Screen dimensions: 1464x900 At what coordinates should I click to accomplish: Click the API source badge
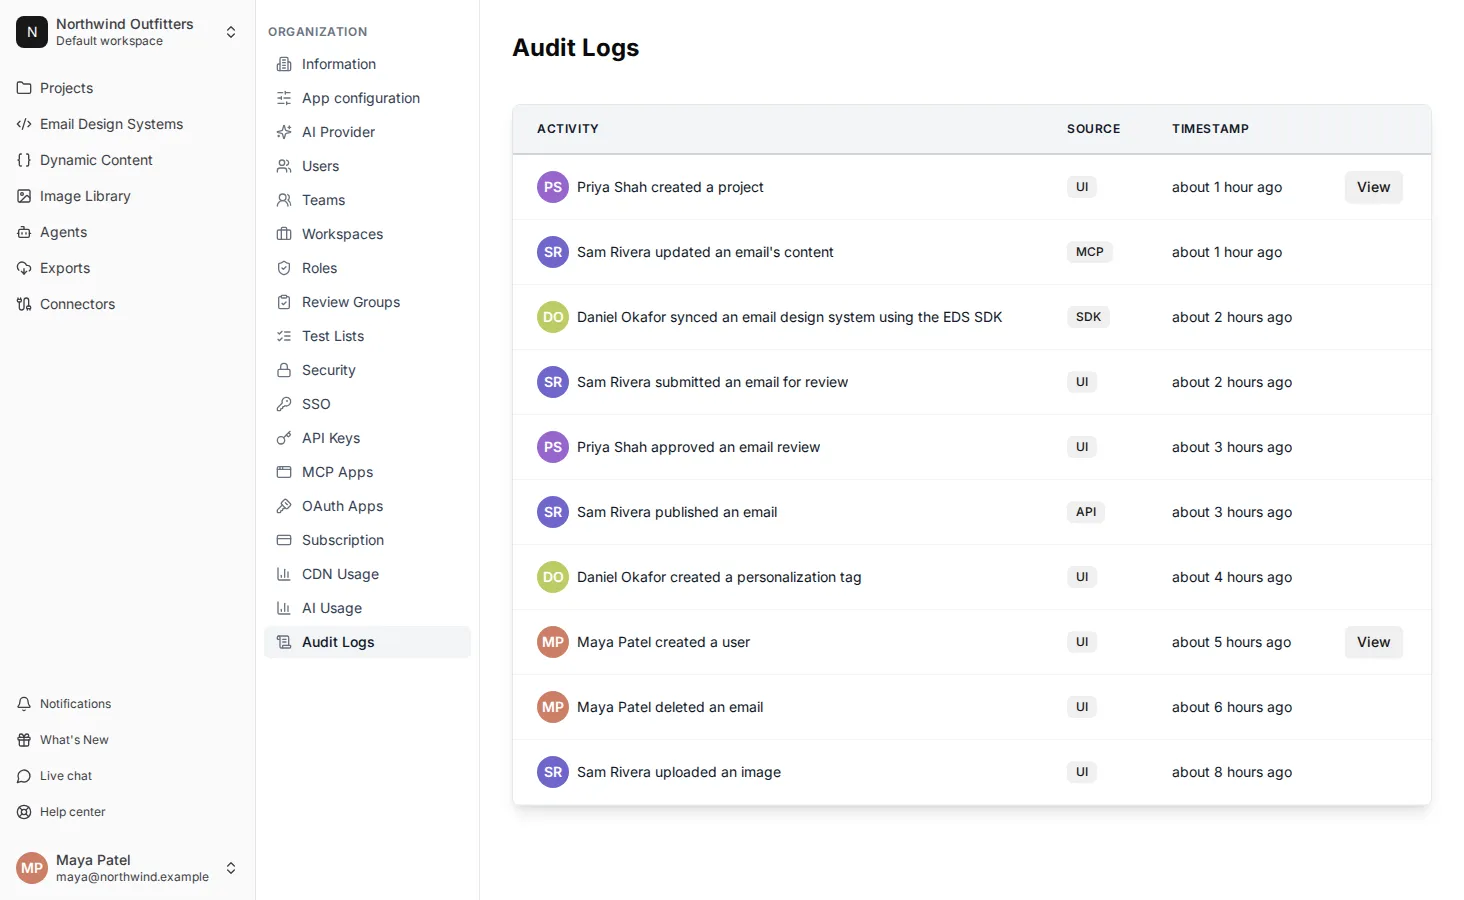(x=1086, y=512)
